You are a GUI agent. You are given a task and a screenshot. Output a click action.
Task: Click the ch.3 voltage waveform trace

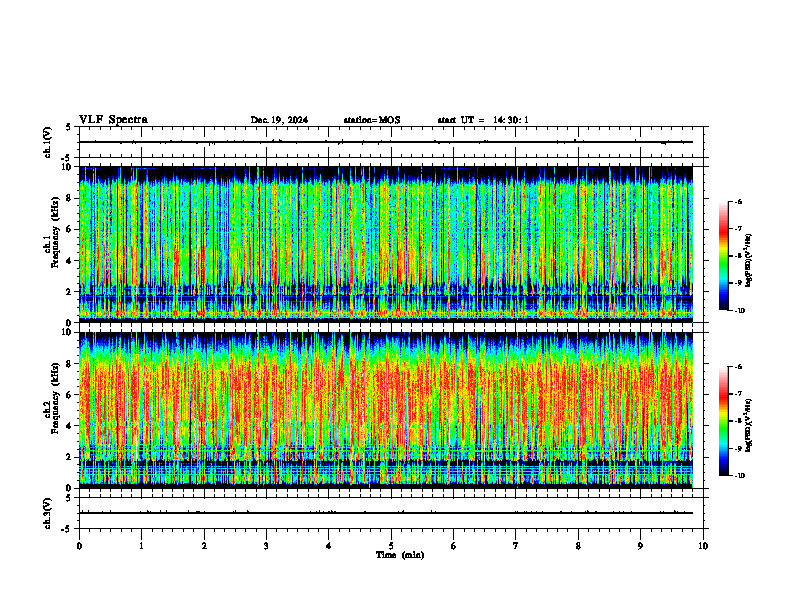[386, 513]
